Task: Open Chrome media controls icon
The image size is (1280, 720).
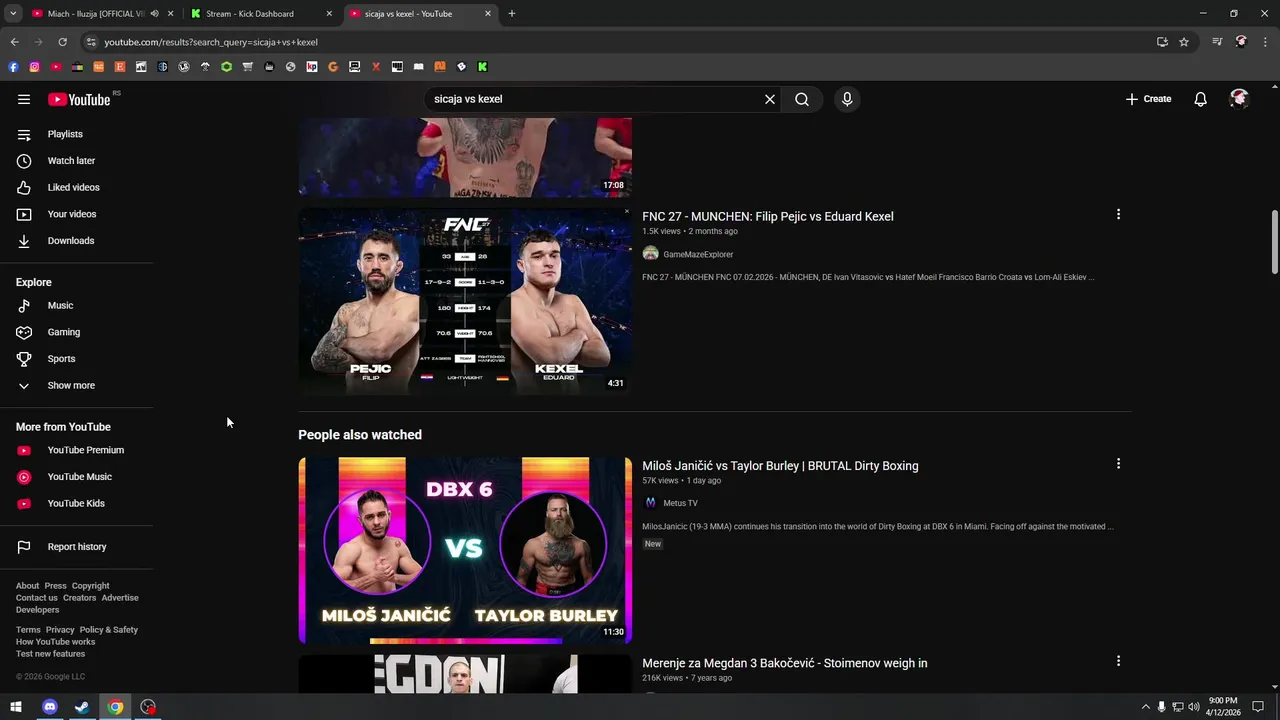Action: pos(1217,42)
